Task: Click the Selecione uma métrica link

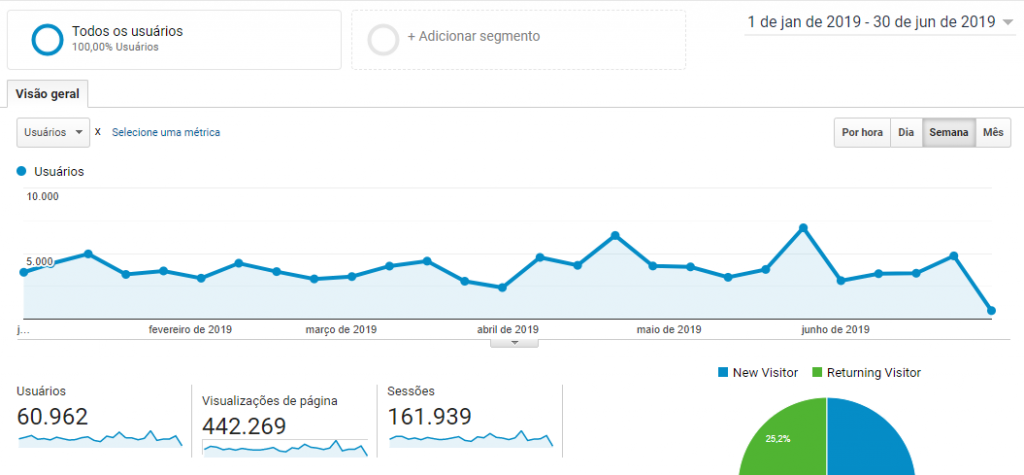Action: (x=166, y=132)
